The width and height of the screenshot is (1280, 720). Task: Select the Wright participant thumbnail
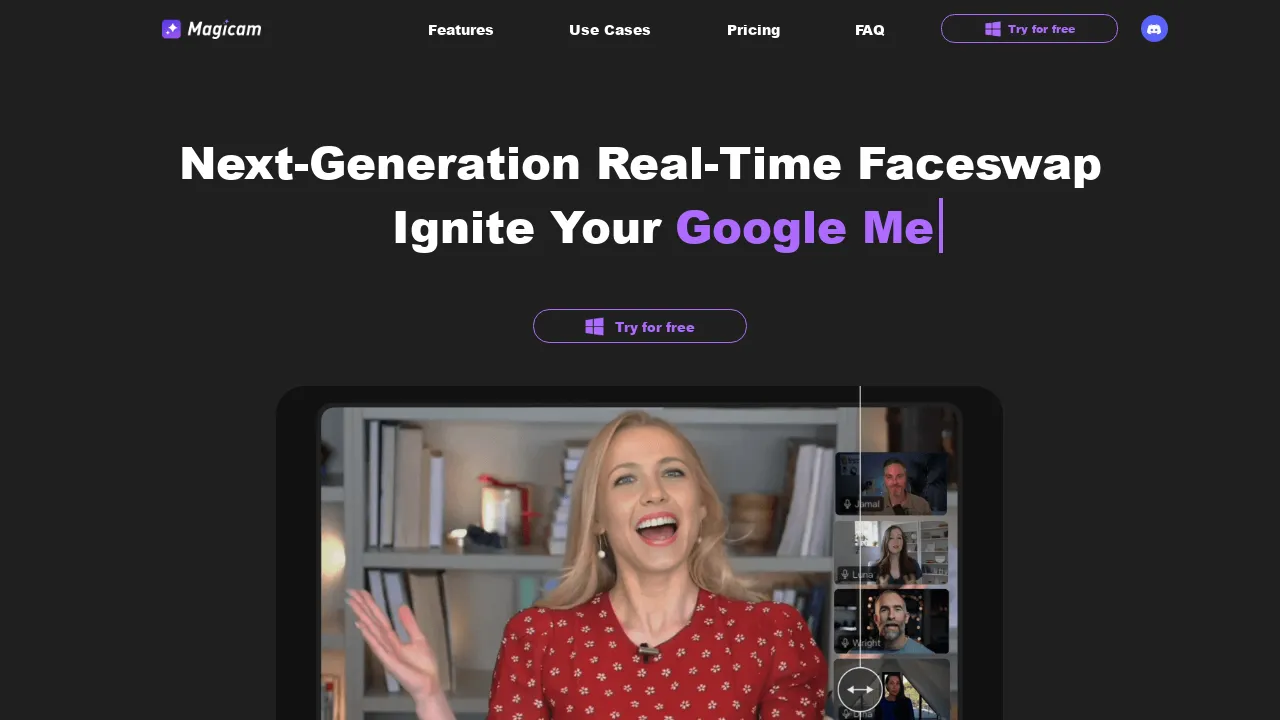click(x=891, y=621)
